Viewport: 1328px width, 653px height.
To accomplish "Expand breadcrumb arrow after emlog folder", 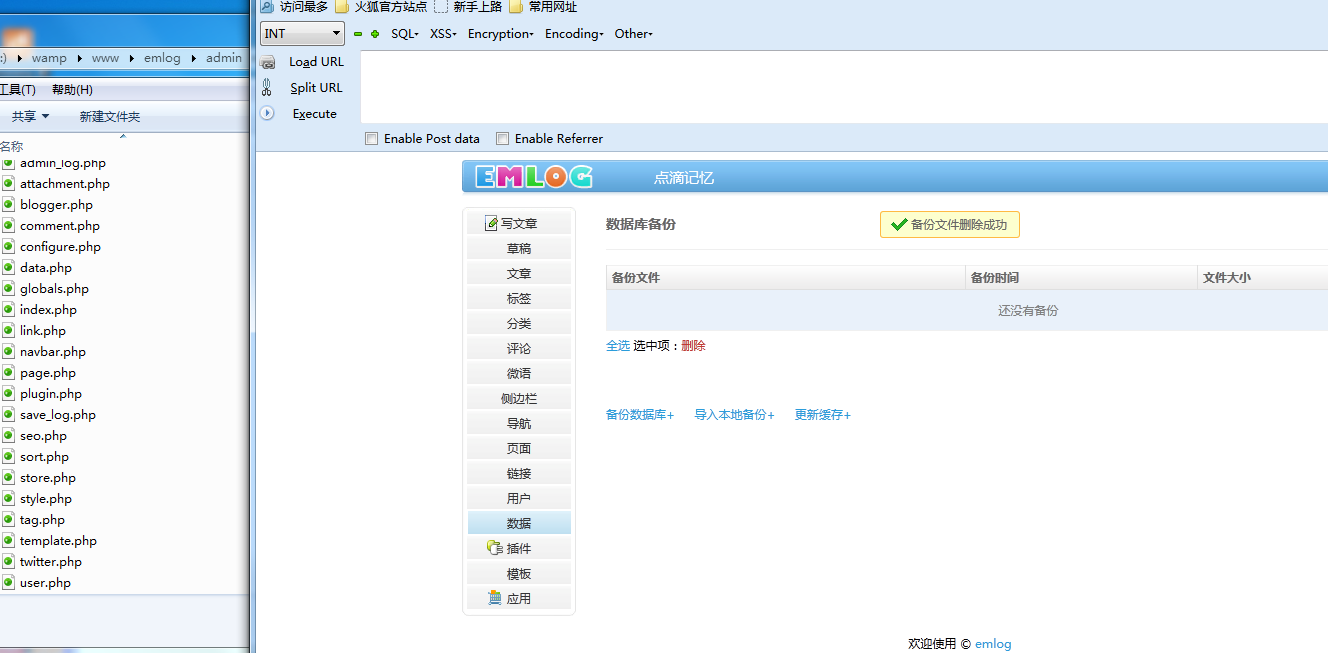I will [194, 58].
